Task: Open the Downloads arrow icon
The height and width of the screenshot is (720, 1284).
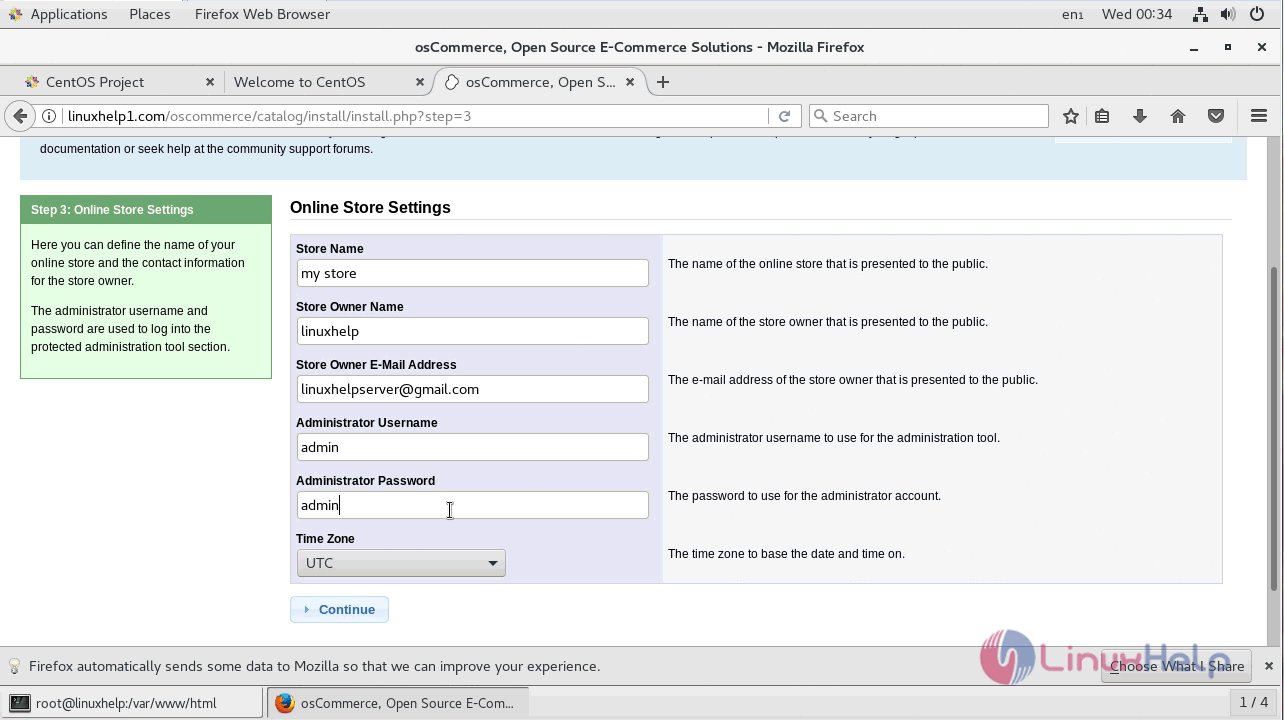Action: (1139, 116)
